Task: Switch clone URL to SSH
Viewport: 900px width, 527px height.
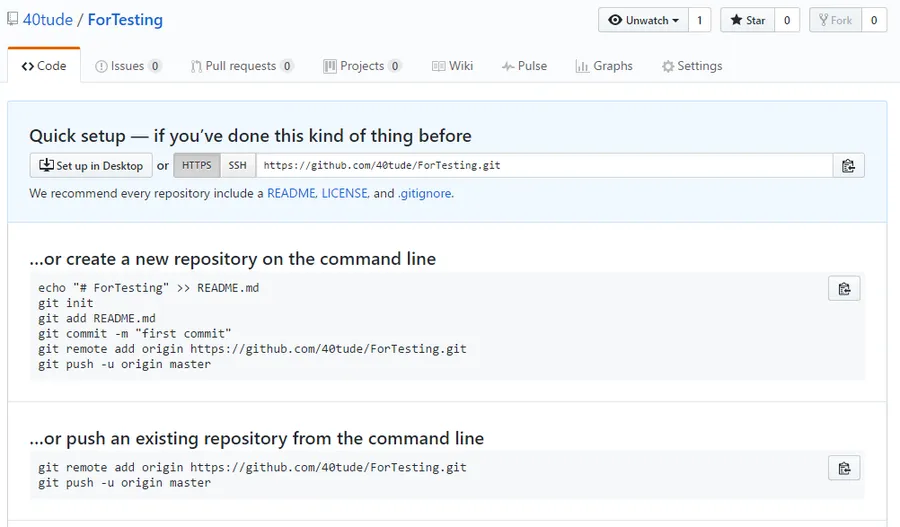Action: tap(238, 165)
